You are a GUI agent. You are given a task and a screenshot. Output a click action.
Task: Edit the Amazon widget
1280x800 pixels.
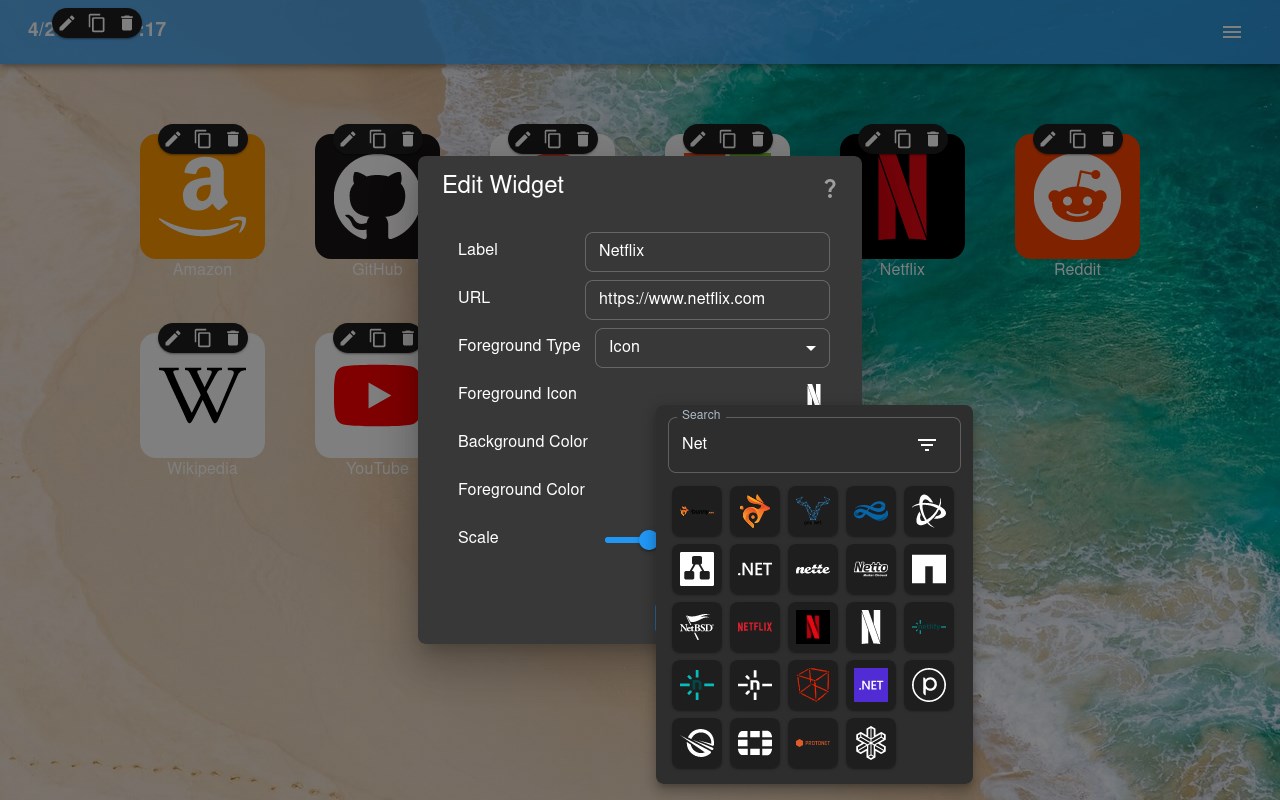point(173,139)
